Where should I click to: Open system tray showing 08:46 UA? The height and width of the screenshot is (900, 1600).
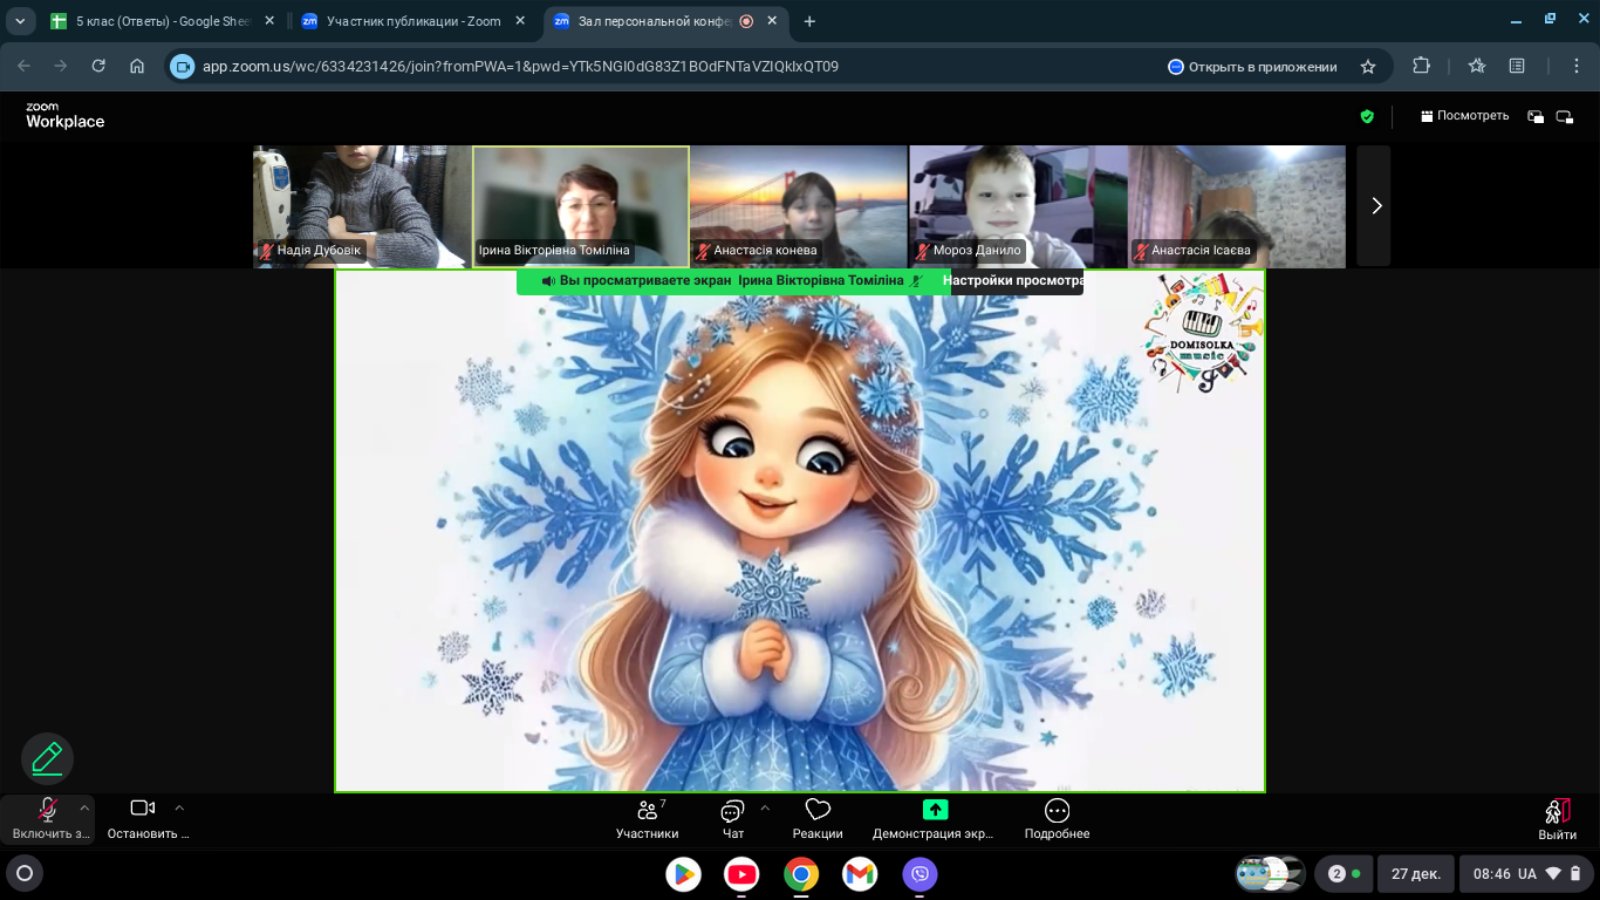(x=1526, y=873)
